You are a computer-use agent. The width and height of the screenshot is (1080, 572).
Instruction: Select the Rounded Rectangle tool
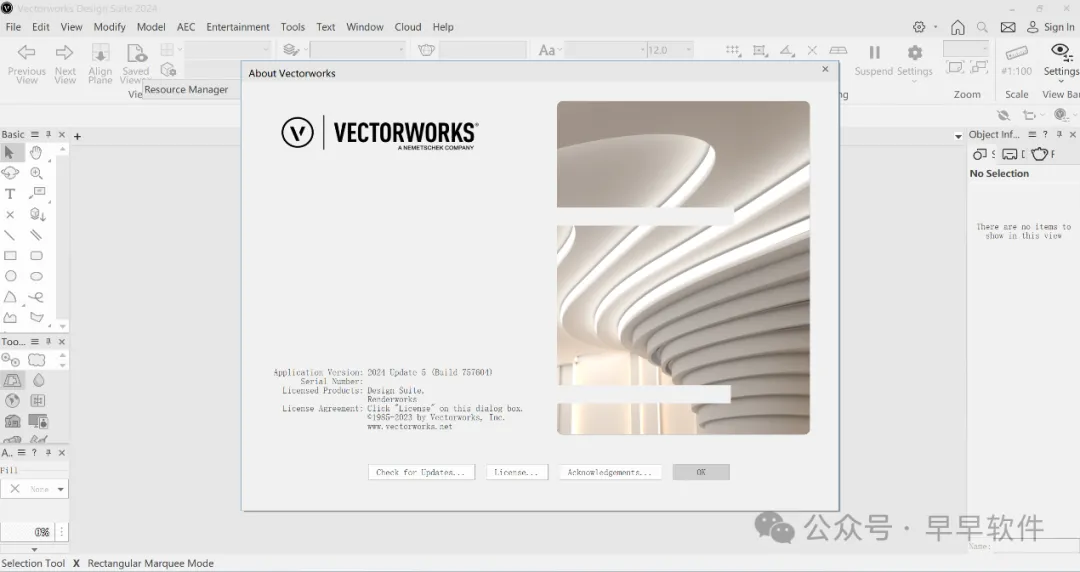coord(37,256)
